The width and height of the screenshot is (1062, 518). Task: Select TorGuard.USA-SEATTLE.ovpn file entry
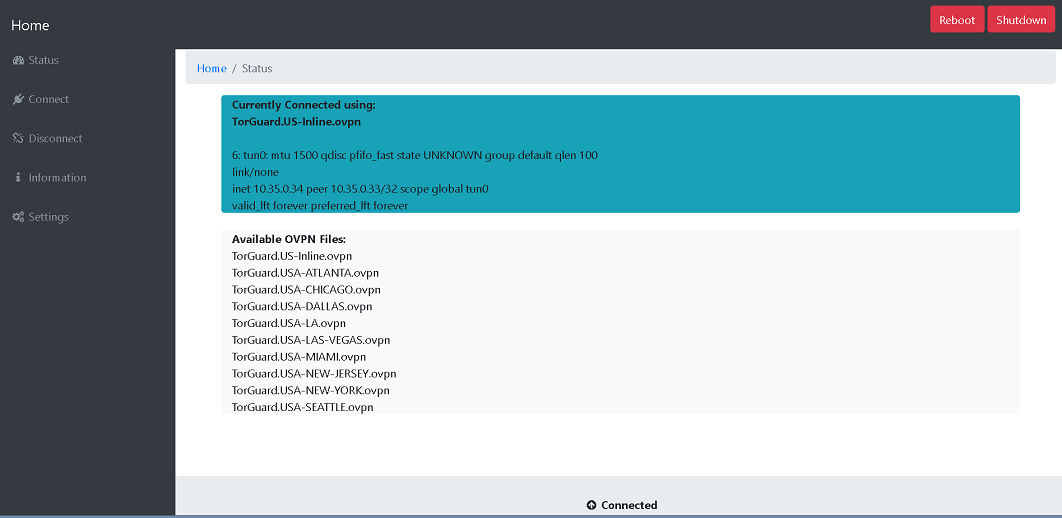click(x=303, y=408)
